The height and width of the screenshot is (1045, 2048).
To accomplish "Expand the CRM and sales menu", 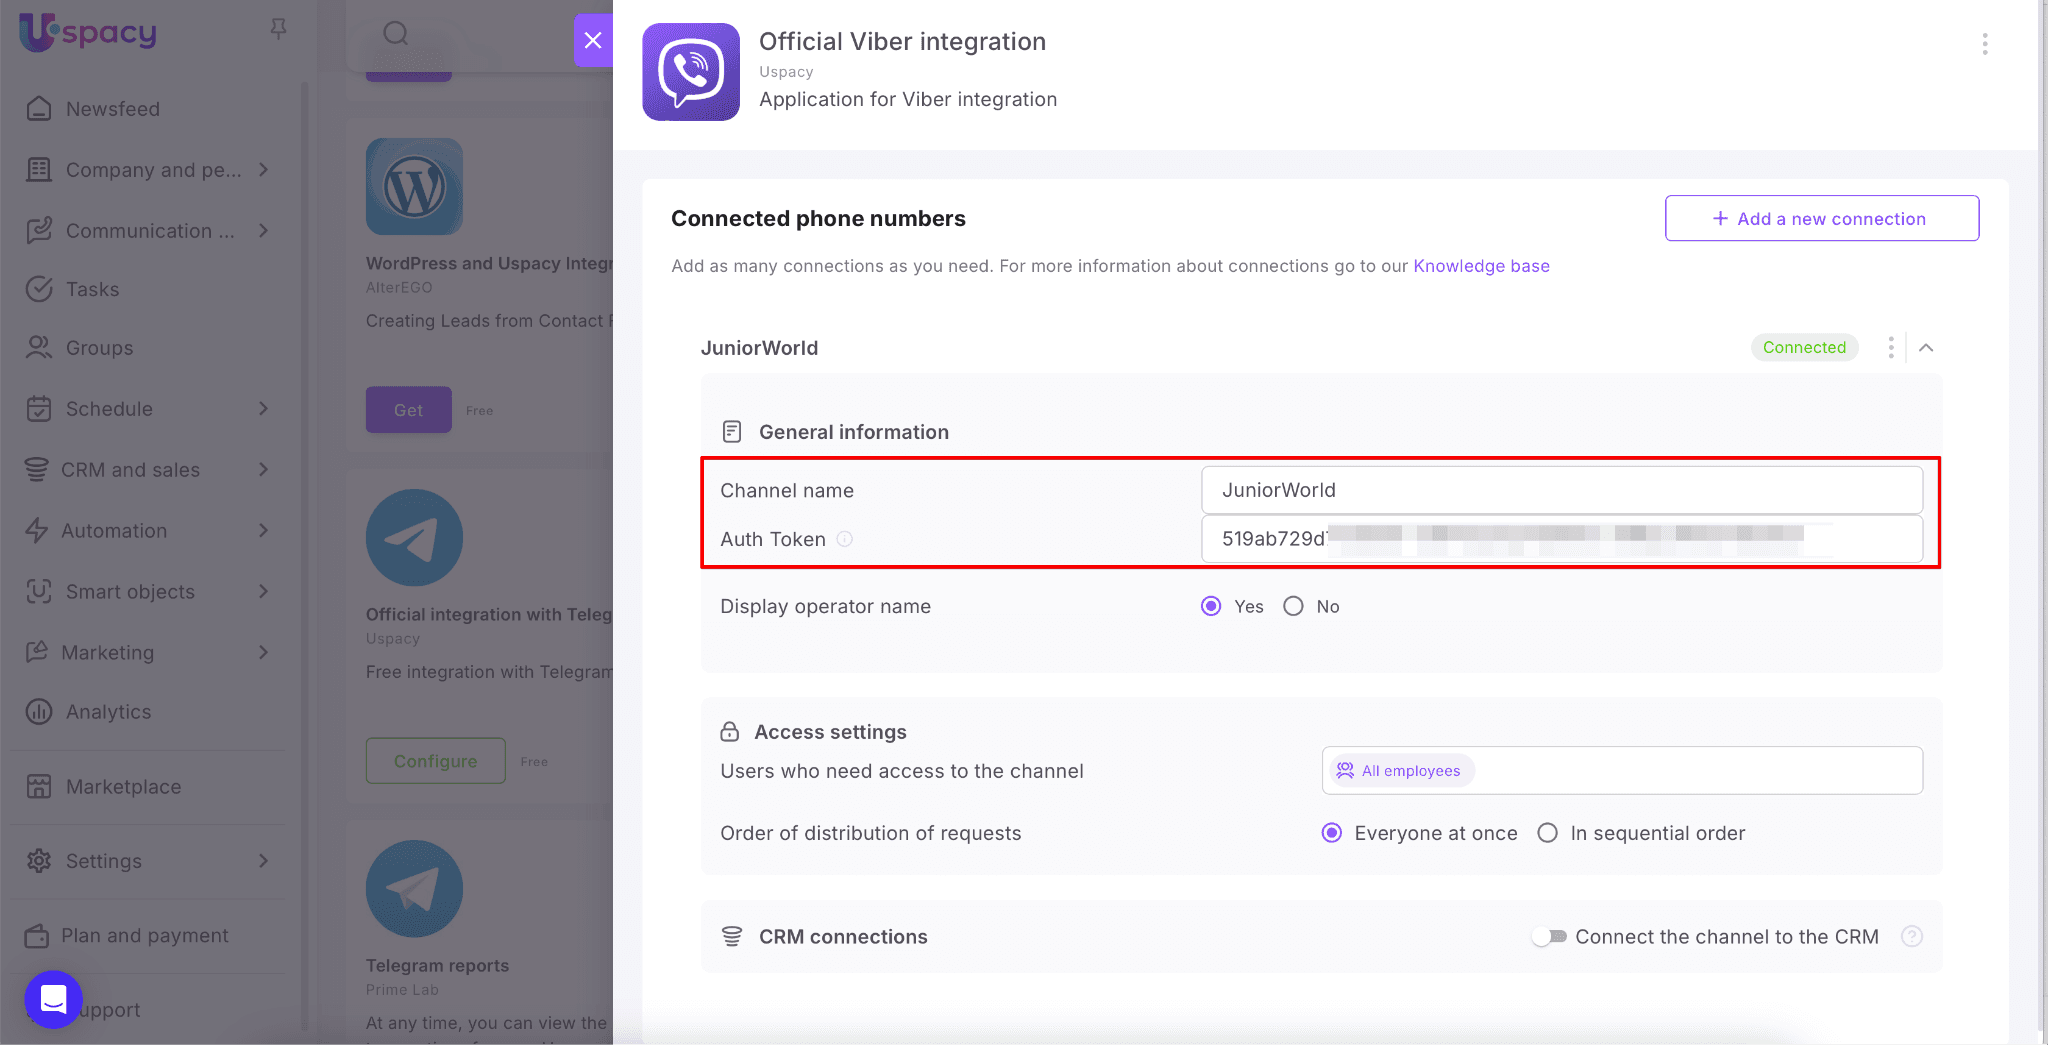I will (x=263, y=469).
